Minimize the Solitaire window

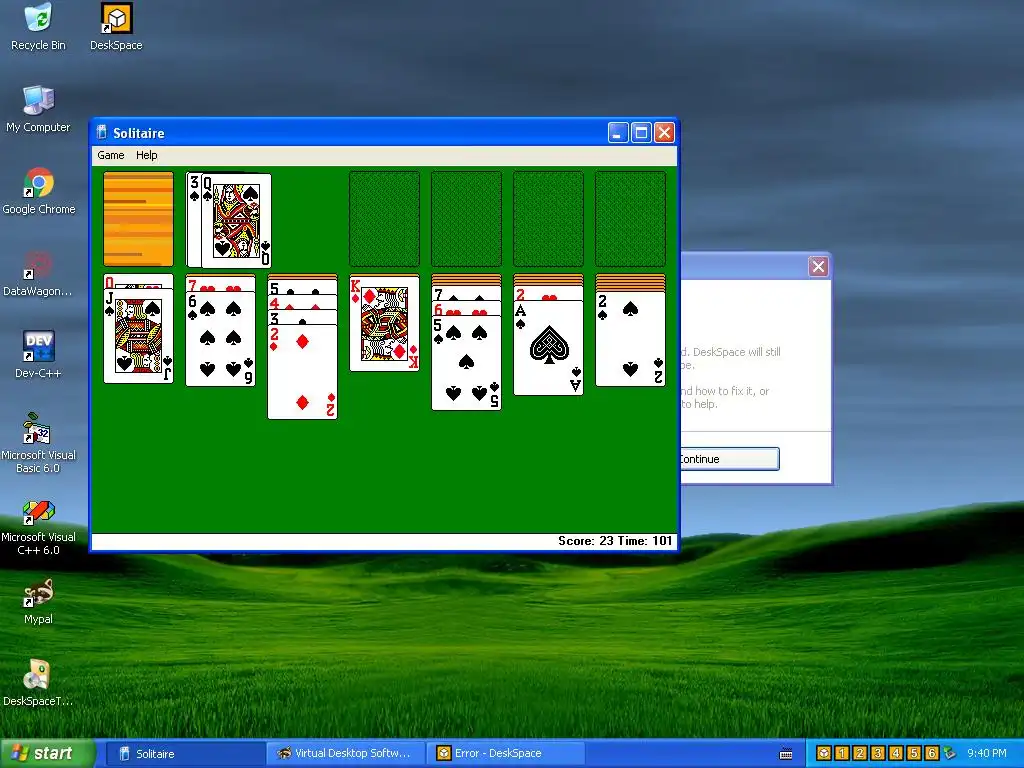[618, 133]
